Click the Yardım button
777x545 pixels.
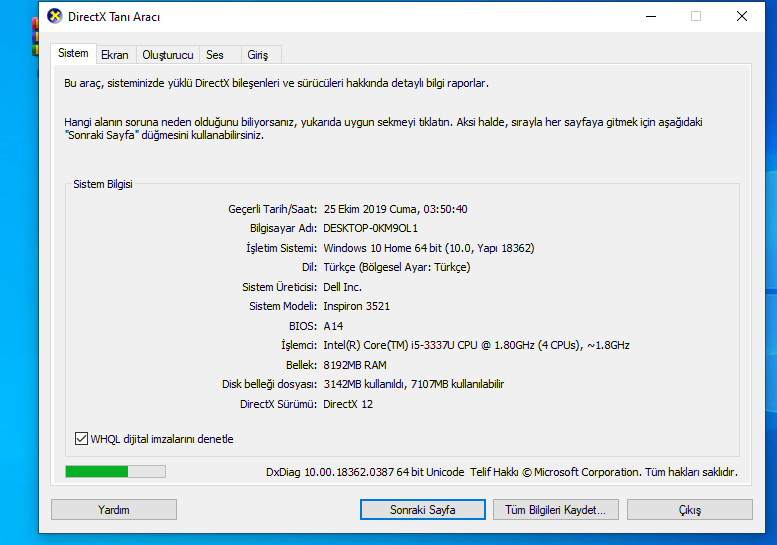pyautogui.click(x=113, y=509)
